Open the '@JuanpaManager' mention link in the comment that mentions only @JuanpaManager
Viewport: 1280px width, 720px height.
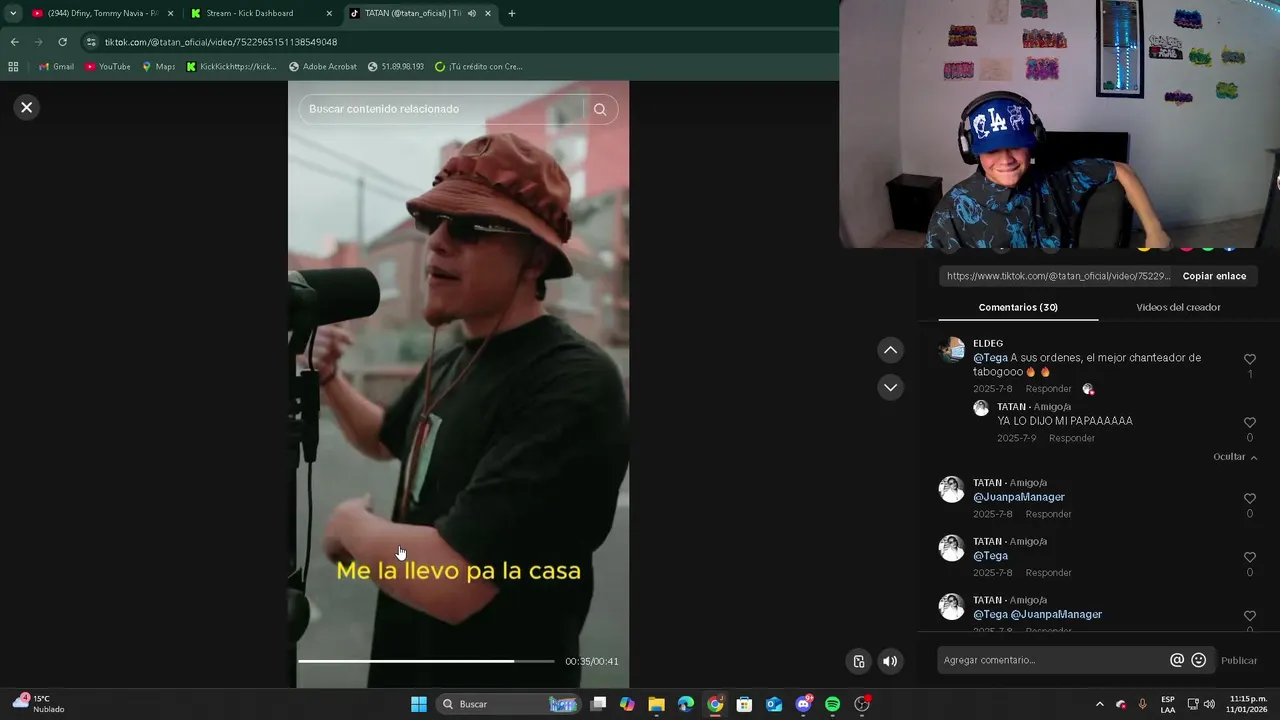(1019, 497)
